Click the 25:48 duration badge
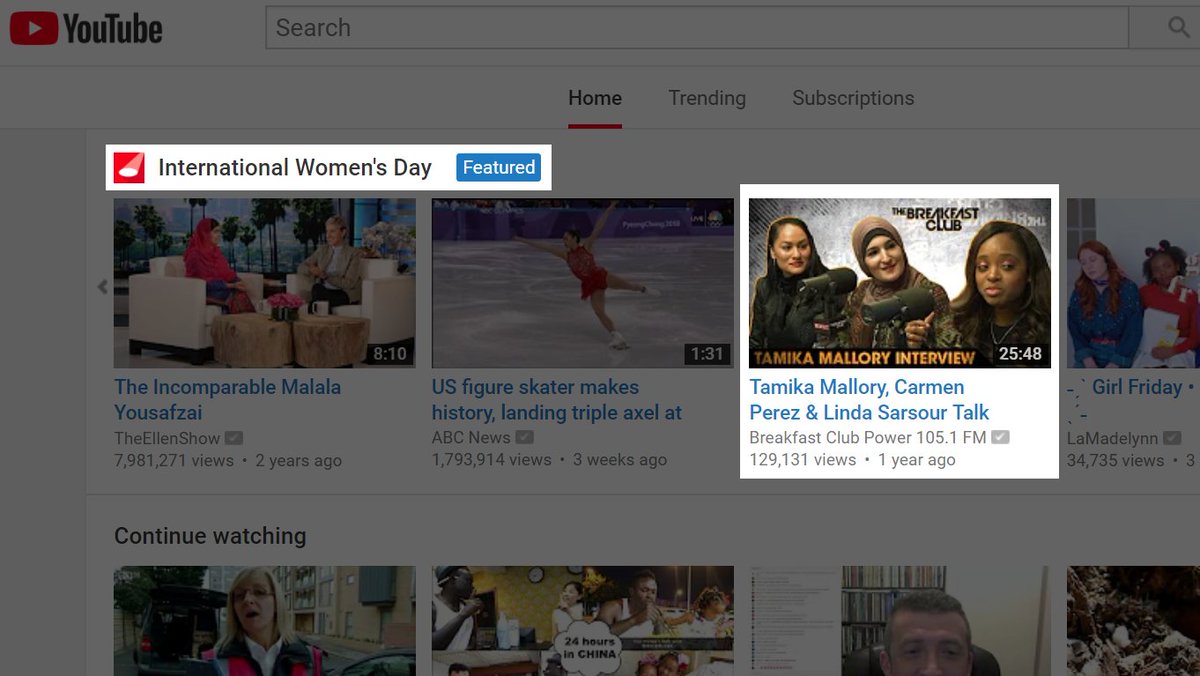Screen dimensions: 1200x676 tap(1020, 354)
